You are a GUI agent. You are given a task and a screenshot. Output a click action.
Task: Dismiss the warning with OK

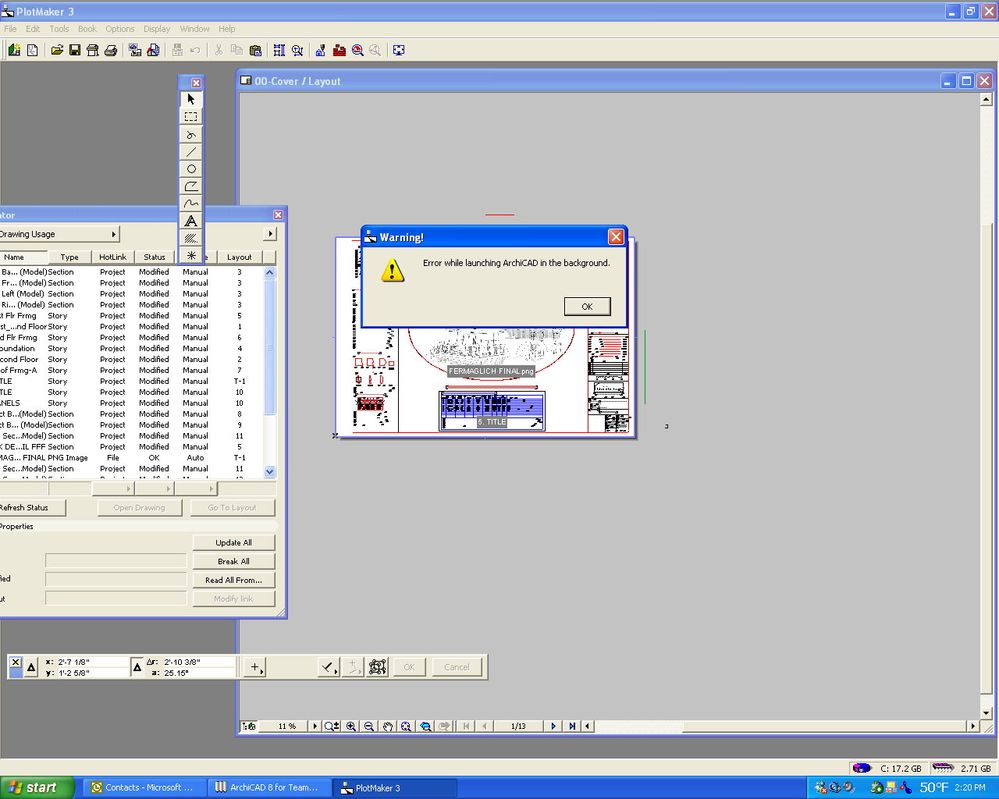pyautogui.click(x=587, y=306)
